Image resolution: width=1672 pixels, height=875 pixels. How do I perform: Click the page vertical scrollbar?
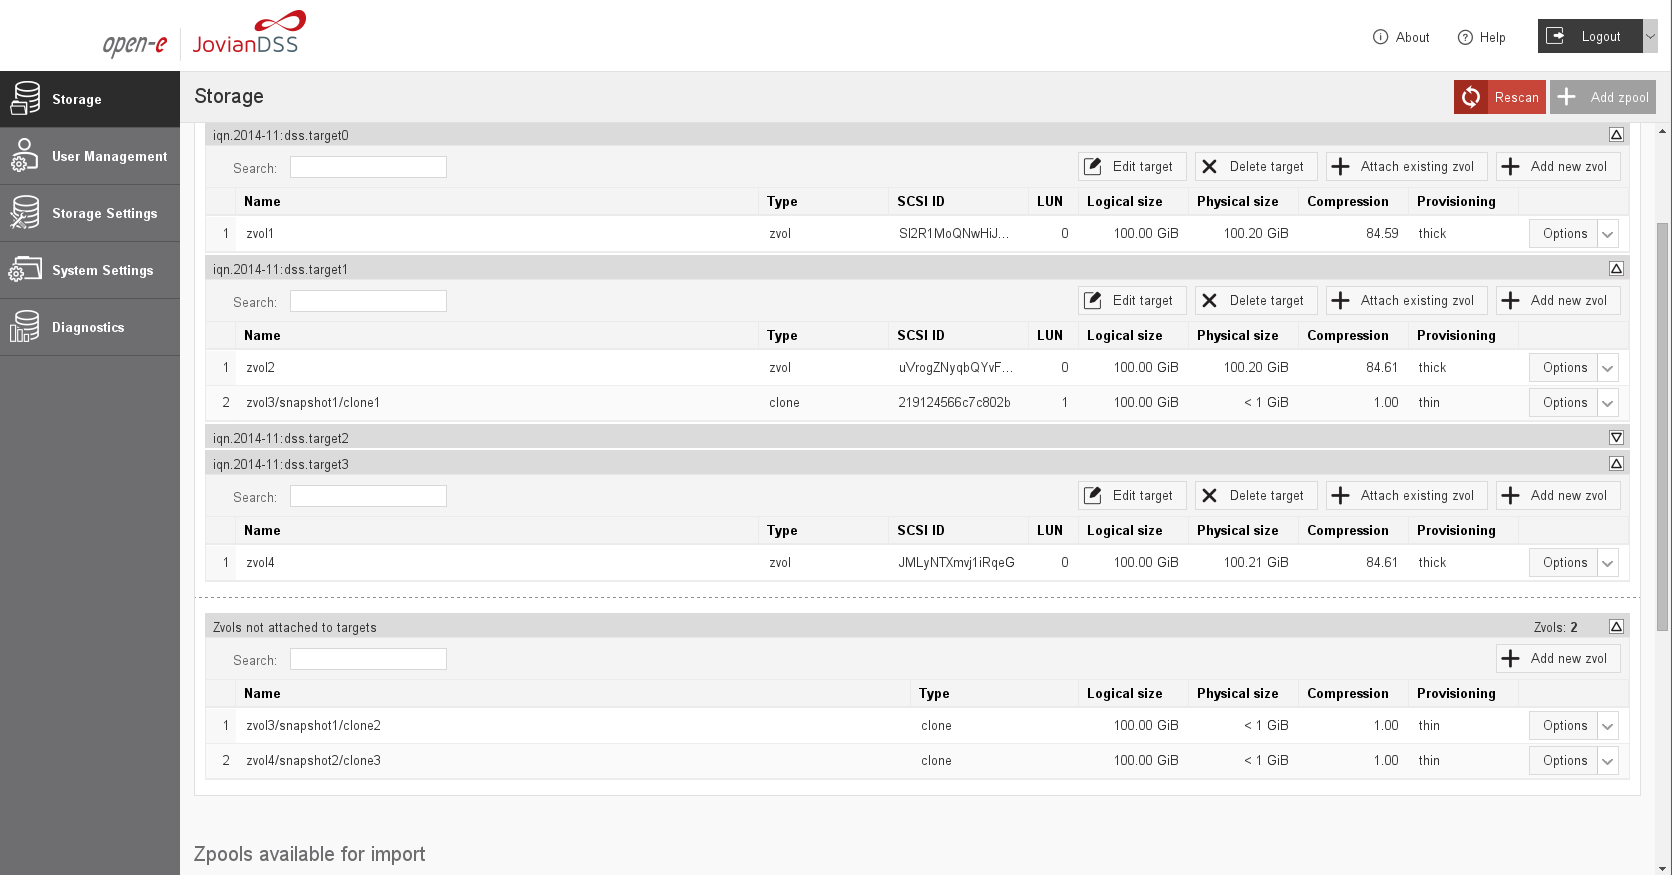click(x=1663, y=425)
